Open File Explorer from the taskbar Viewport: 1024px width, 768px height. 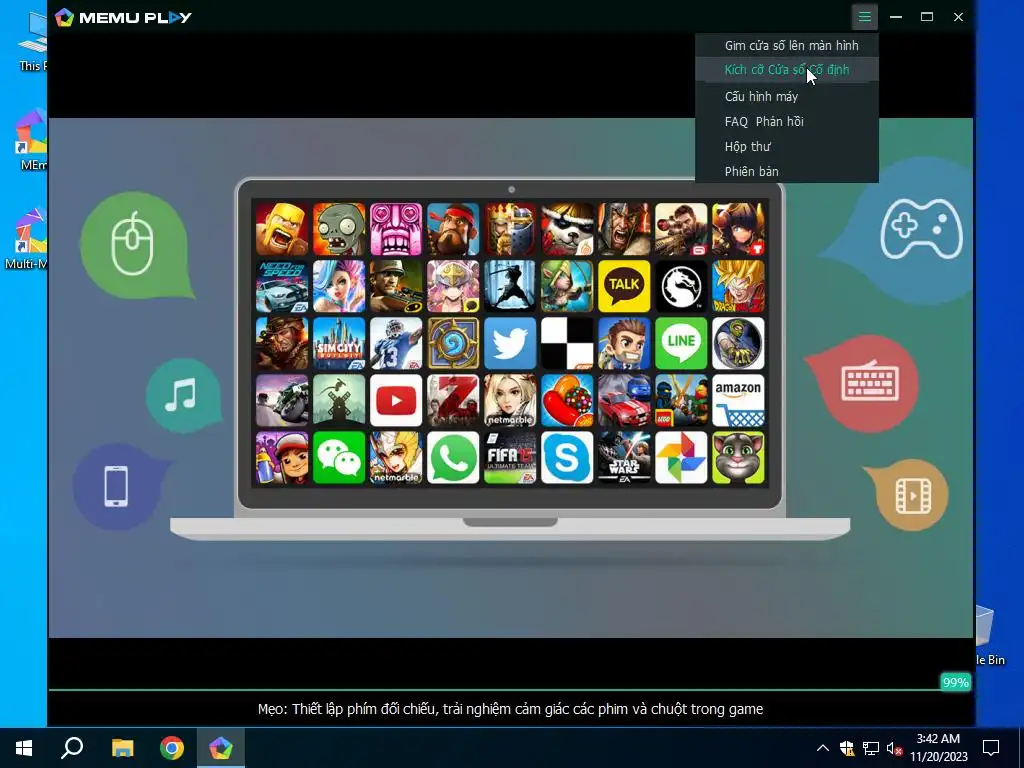coord(122,748)
